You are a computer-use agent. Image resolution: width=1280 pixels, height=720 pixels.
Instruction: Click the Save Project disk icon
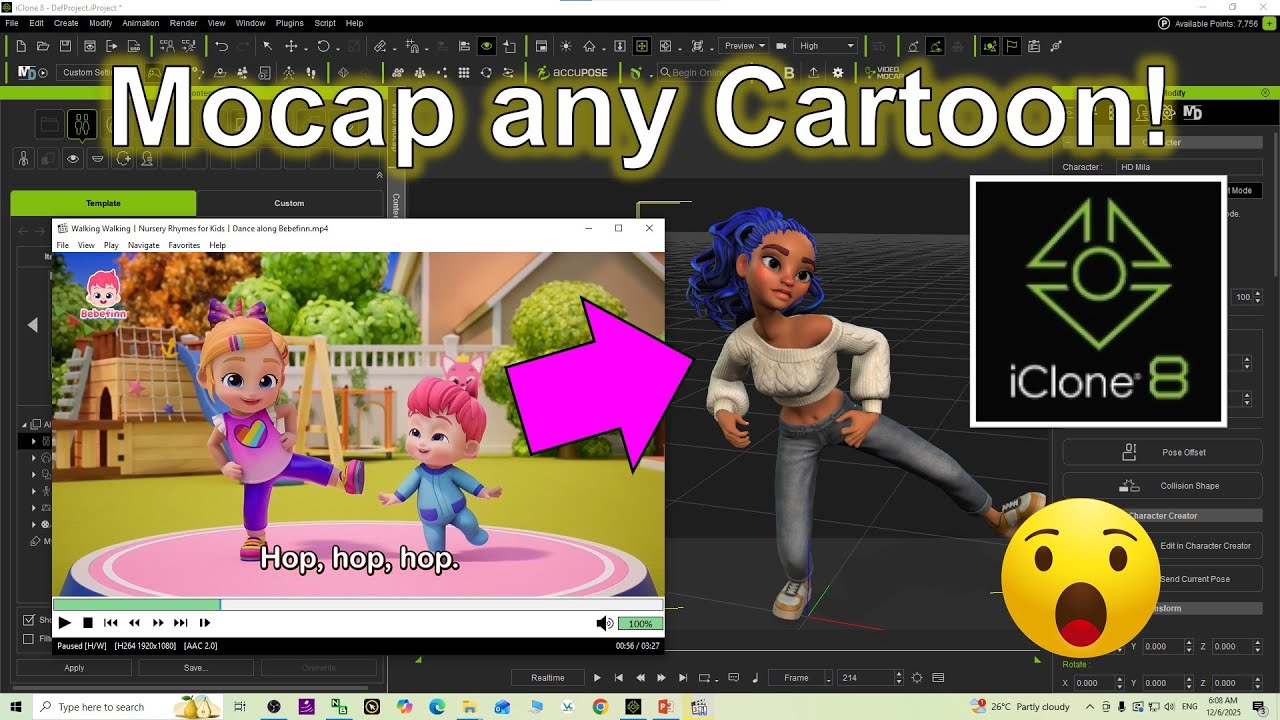coord(65,46)
